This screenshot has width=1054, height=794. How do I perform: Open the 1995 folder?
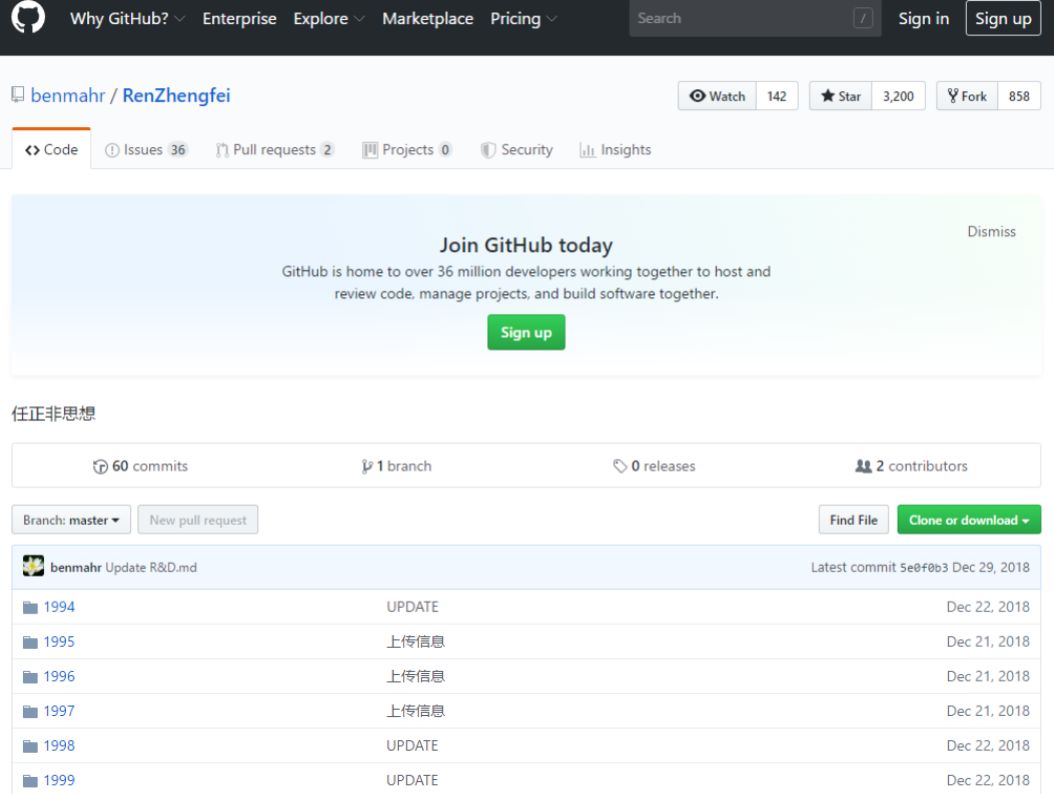tap(59, 642)
